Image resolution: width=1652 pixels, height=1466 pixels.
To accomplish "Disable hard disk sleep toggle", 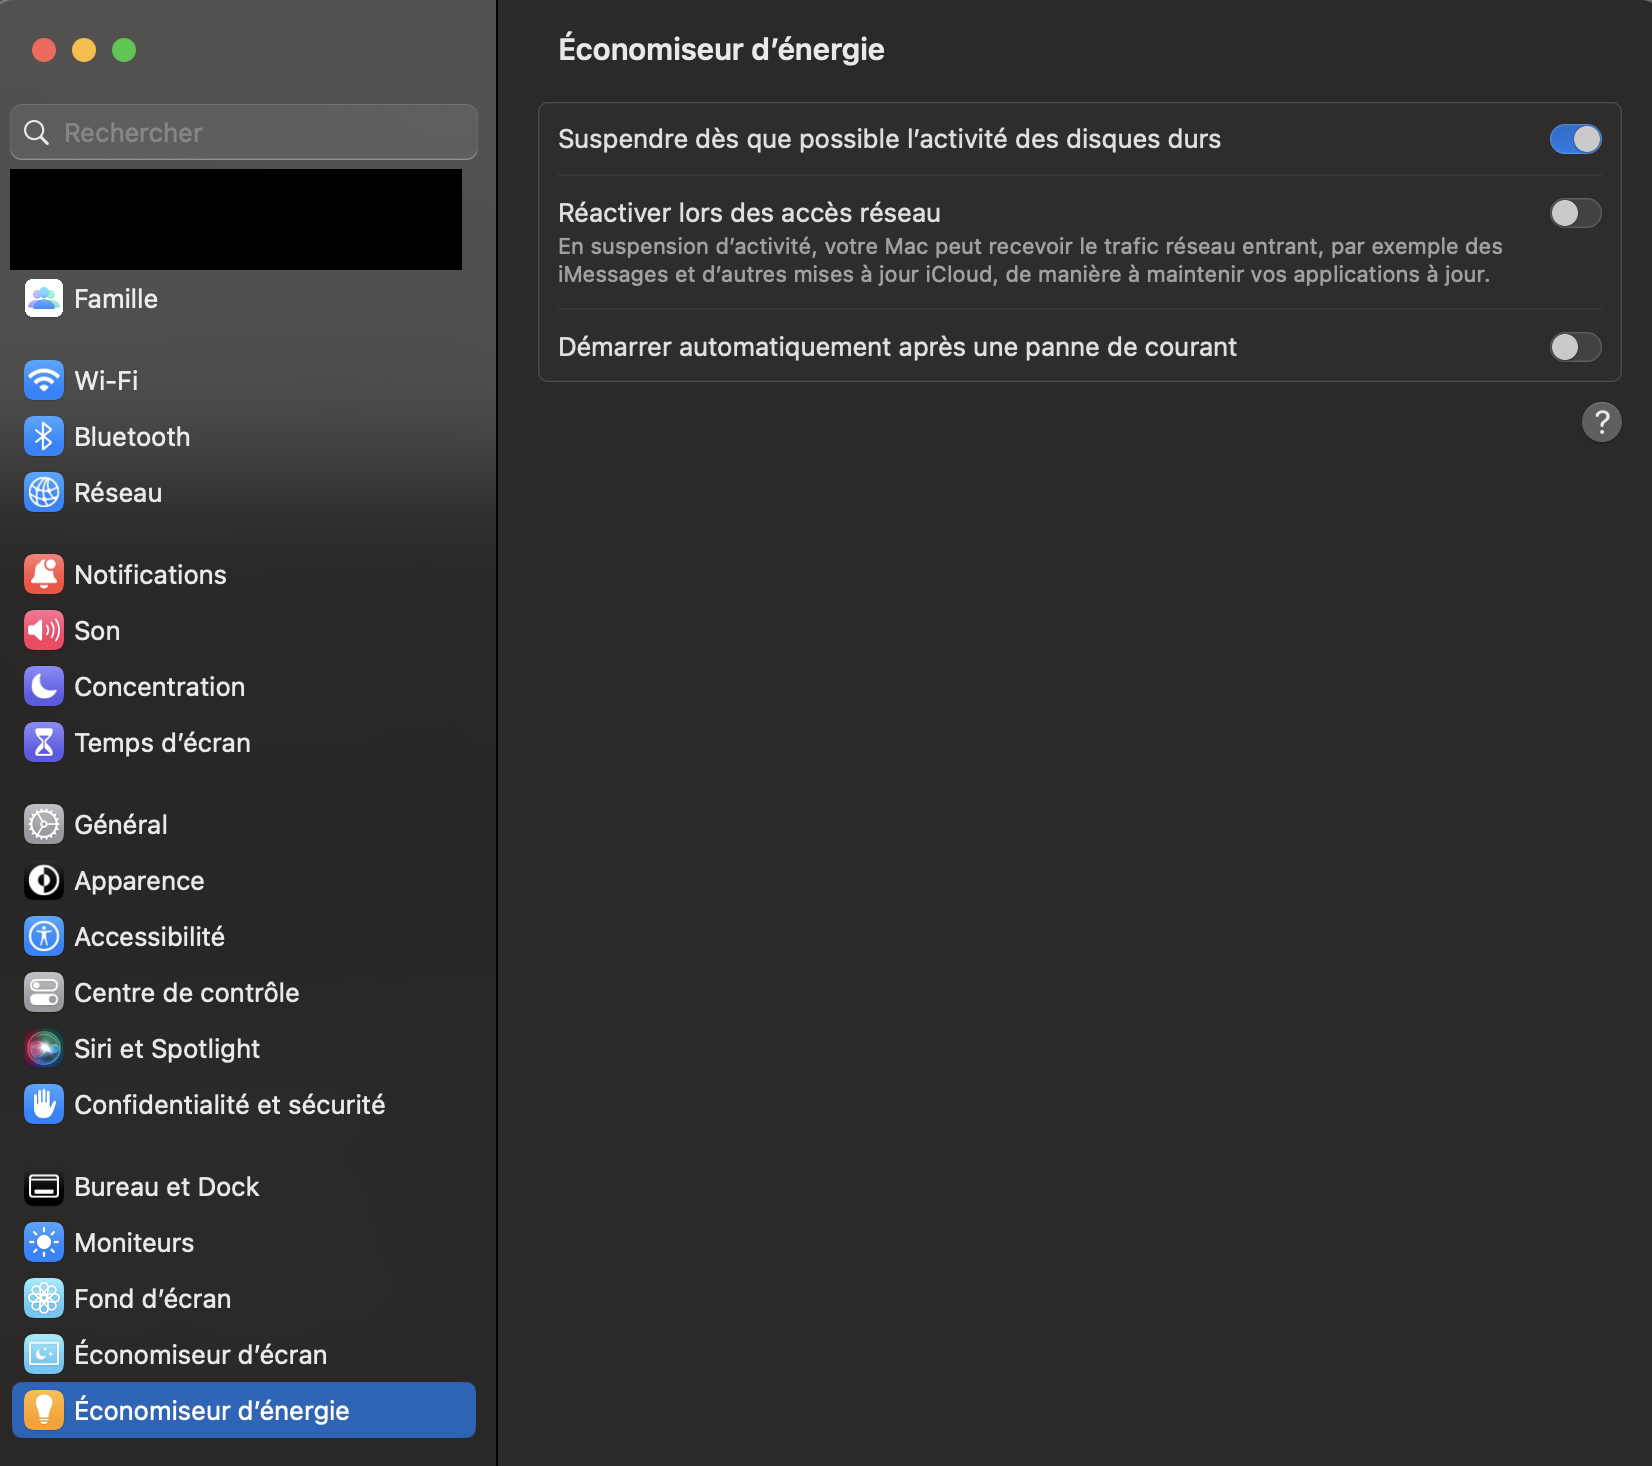I will click(x=1575, y=139).
